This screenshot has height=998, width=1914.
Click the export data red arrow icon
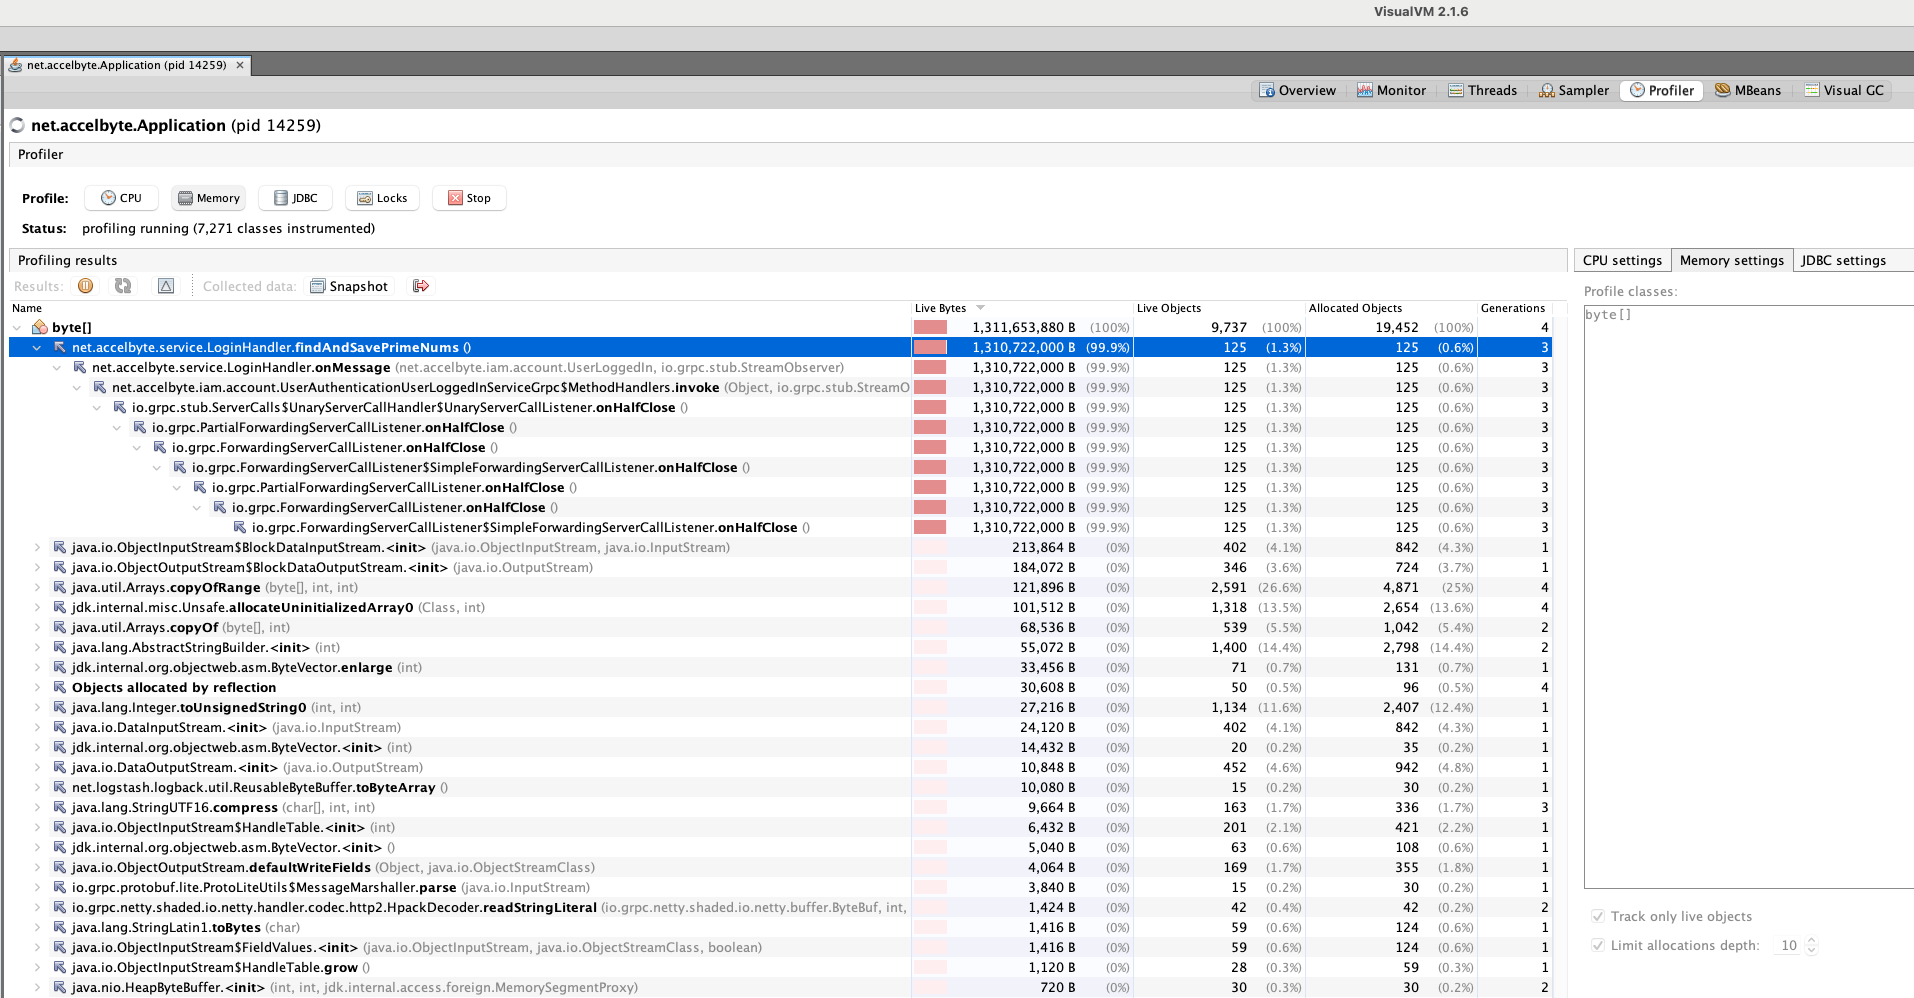click(421, 286)
